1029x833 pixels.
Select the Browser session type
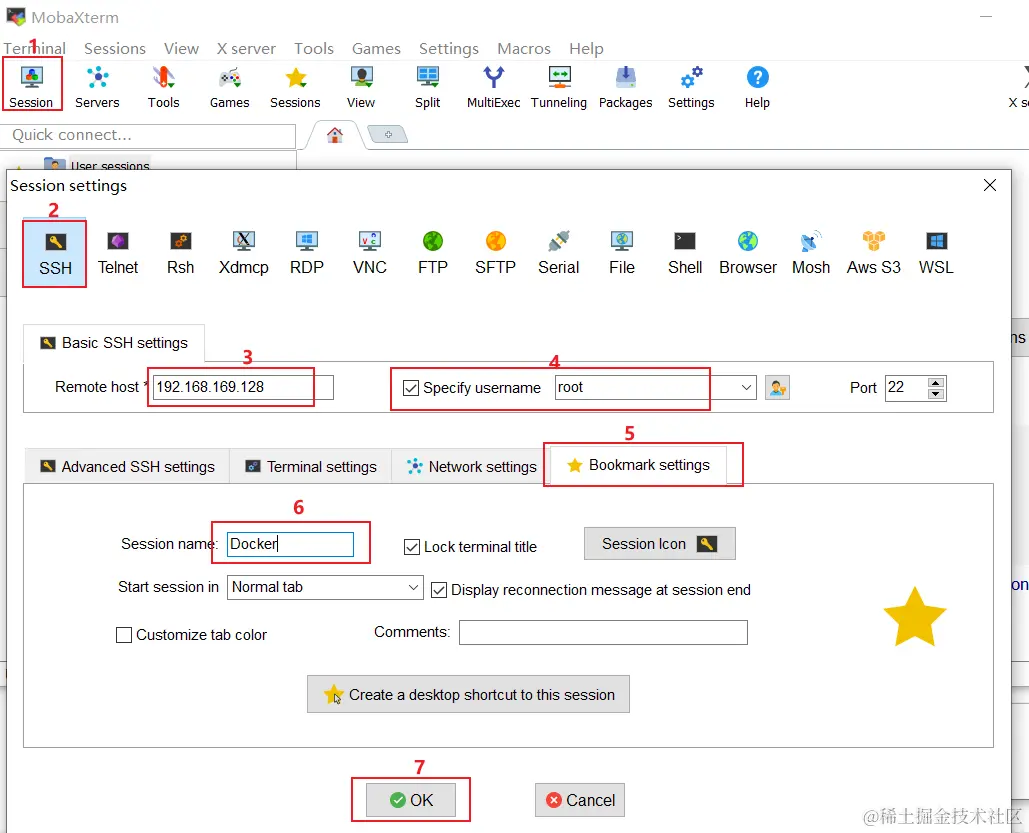click(747, 253)
